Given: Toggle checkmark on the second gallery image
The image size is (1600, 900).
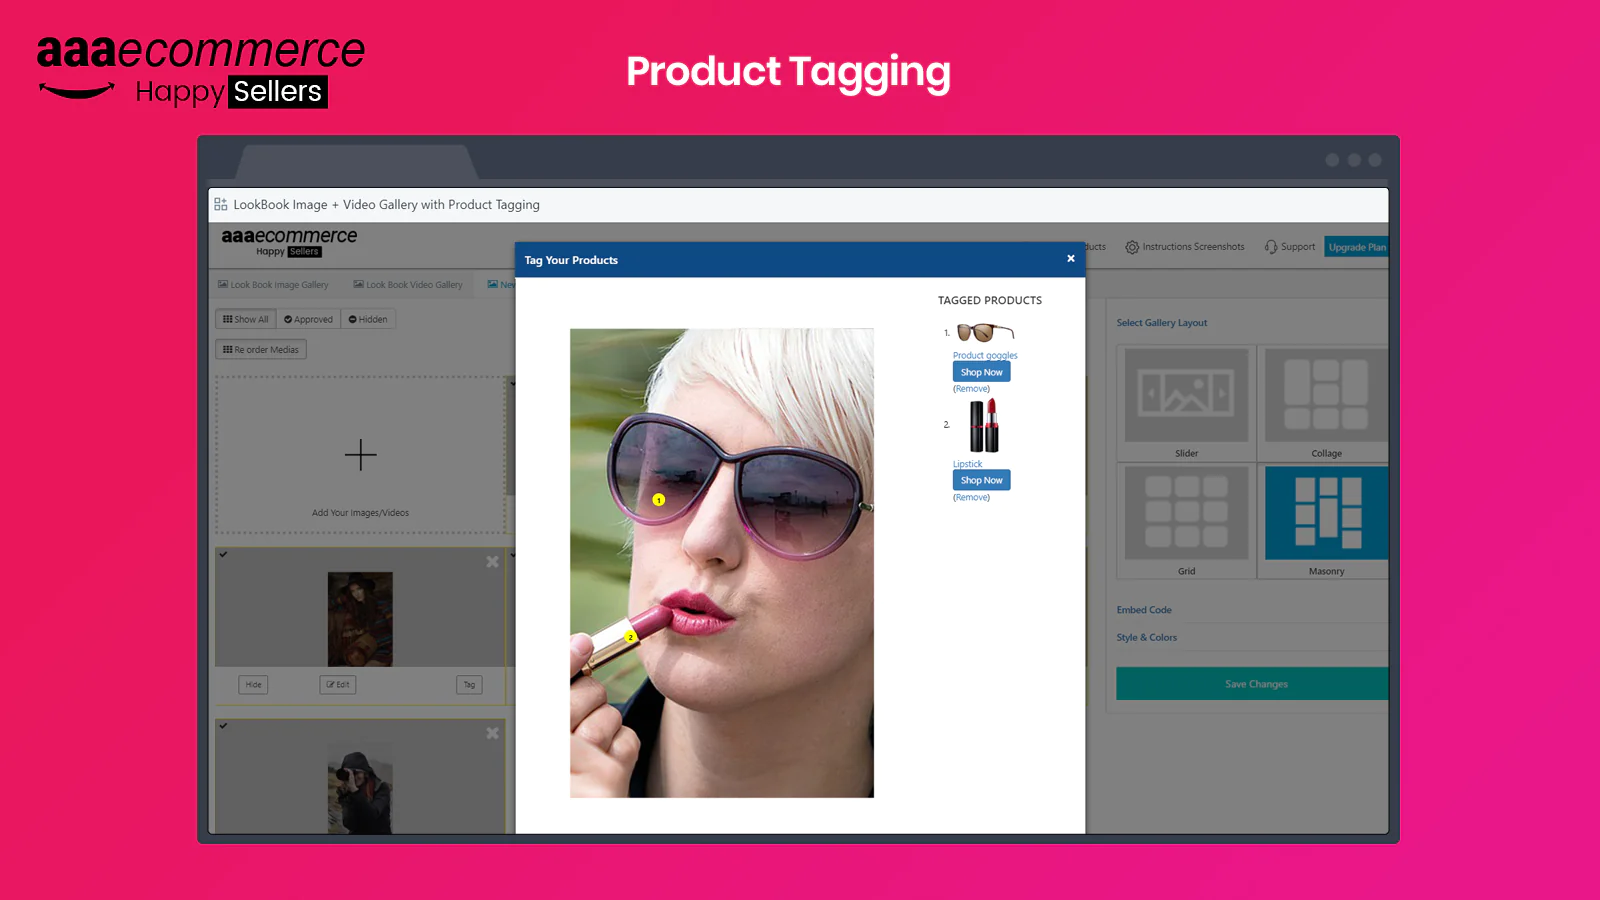Looking at the screenshot, I should click(x=224, y=726).
